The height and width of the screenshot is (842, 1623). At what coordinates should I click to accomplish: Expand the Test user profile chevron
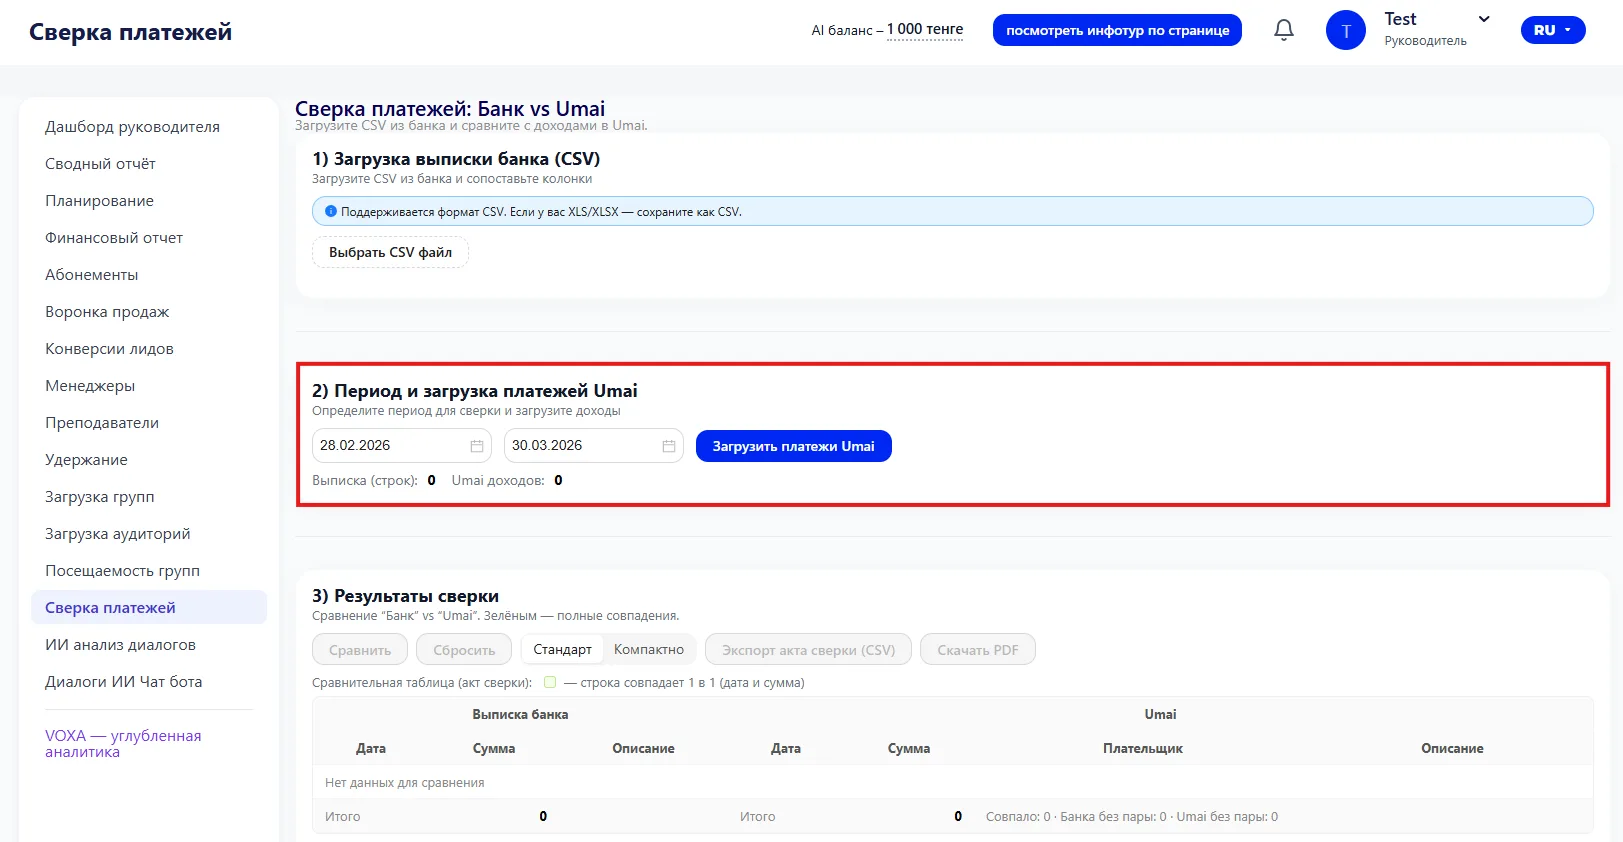pyautogui.click(x=1484, y=19)
